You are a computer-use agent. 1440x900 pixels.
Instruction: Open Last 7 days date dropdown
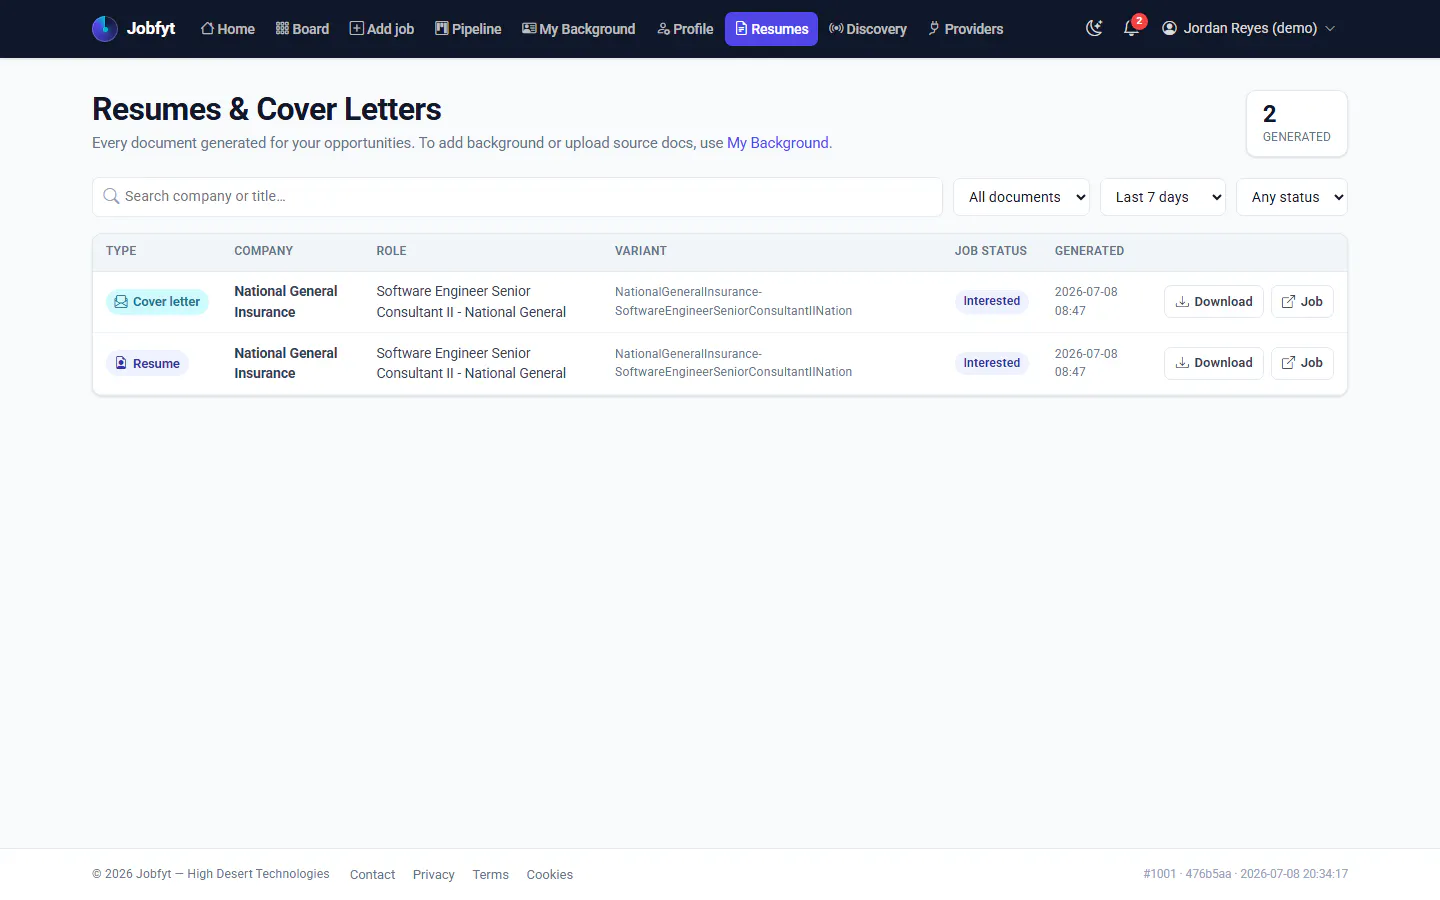pyautogui.click(x=1163, y=197)
